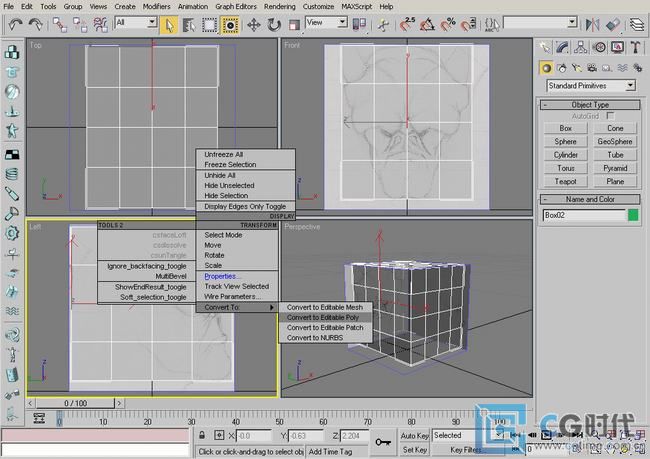Click the Undo arrow icon
The image size is (650, 459).
click(x=15, y=24)
